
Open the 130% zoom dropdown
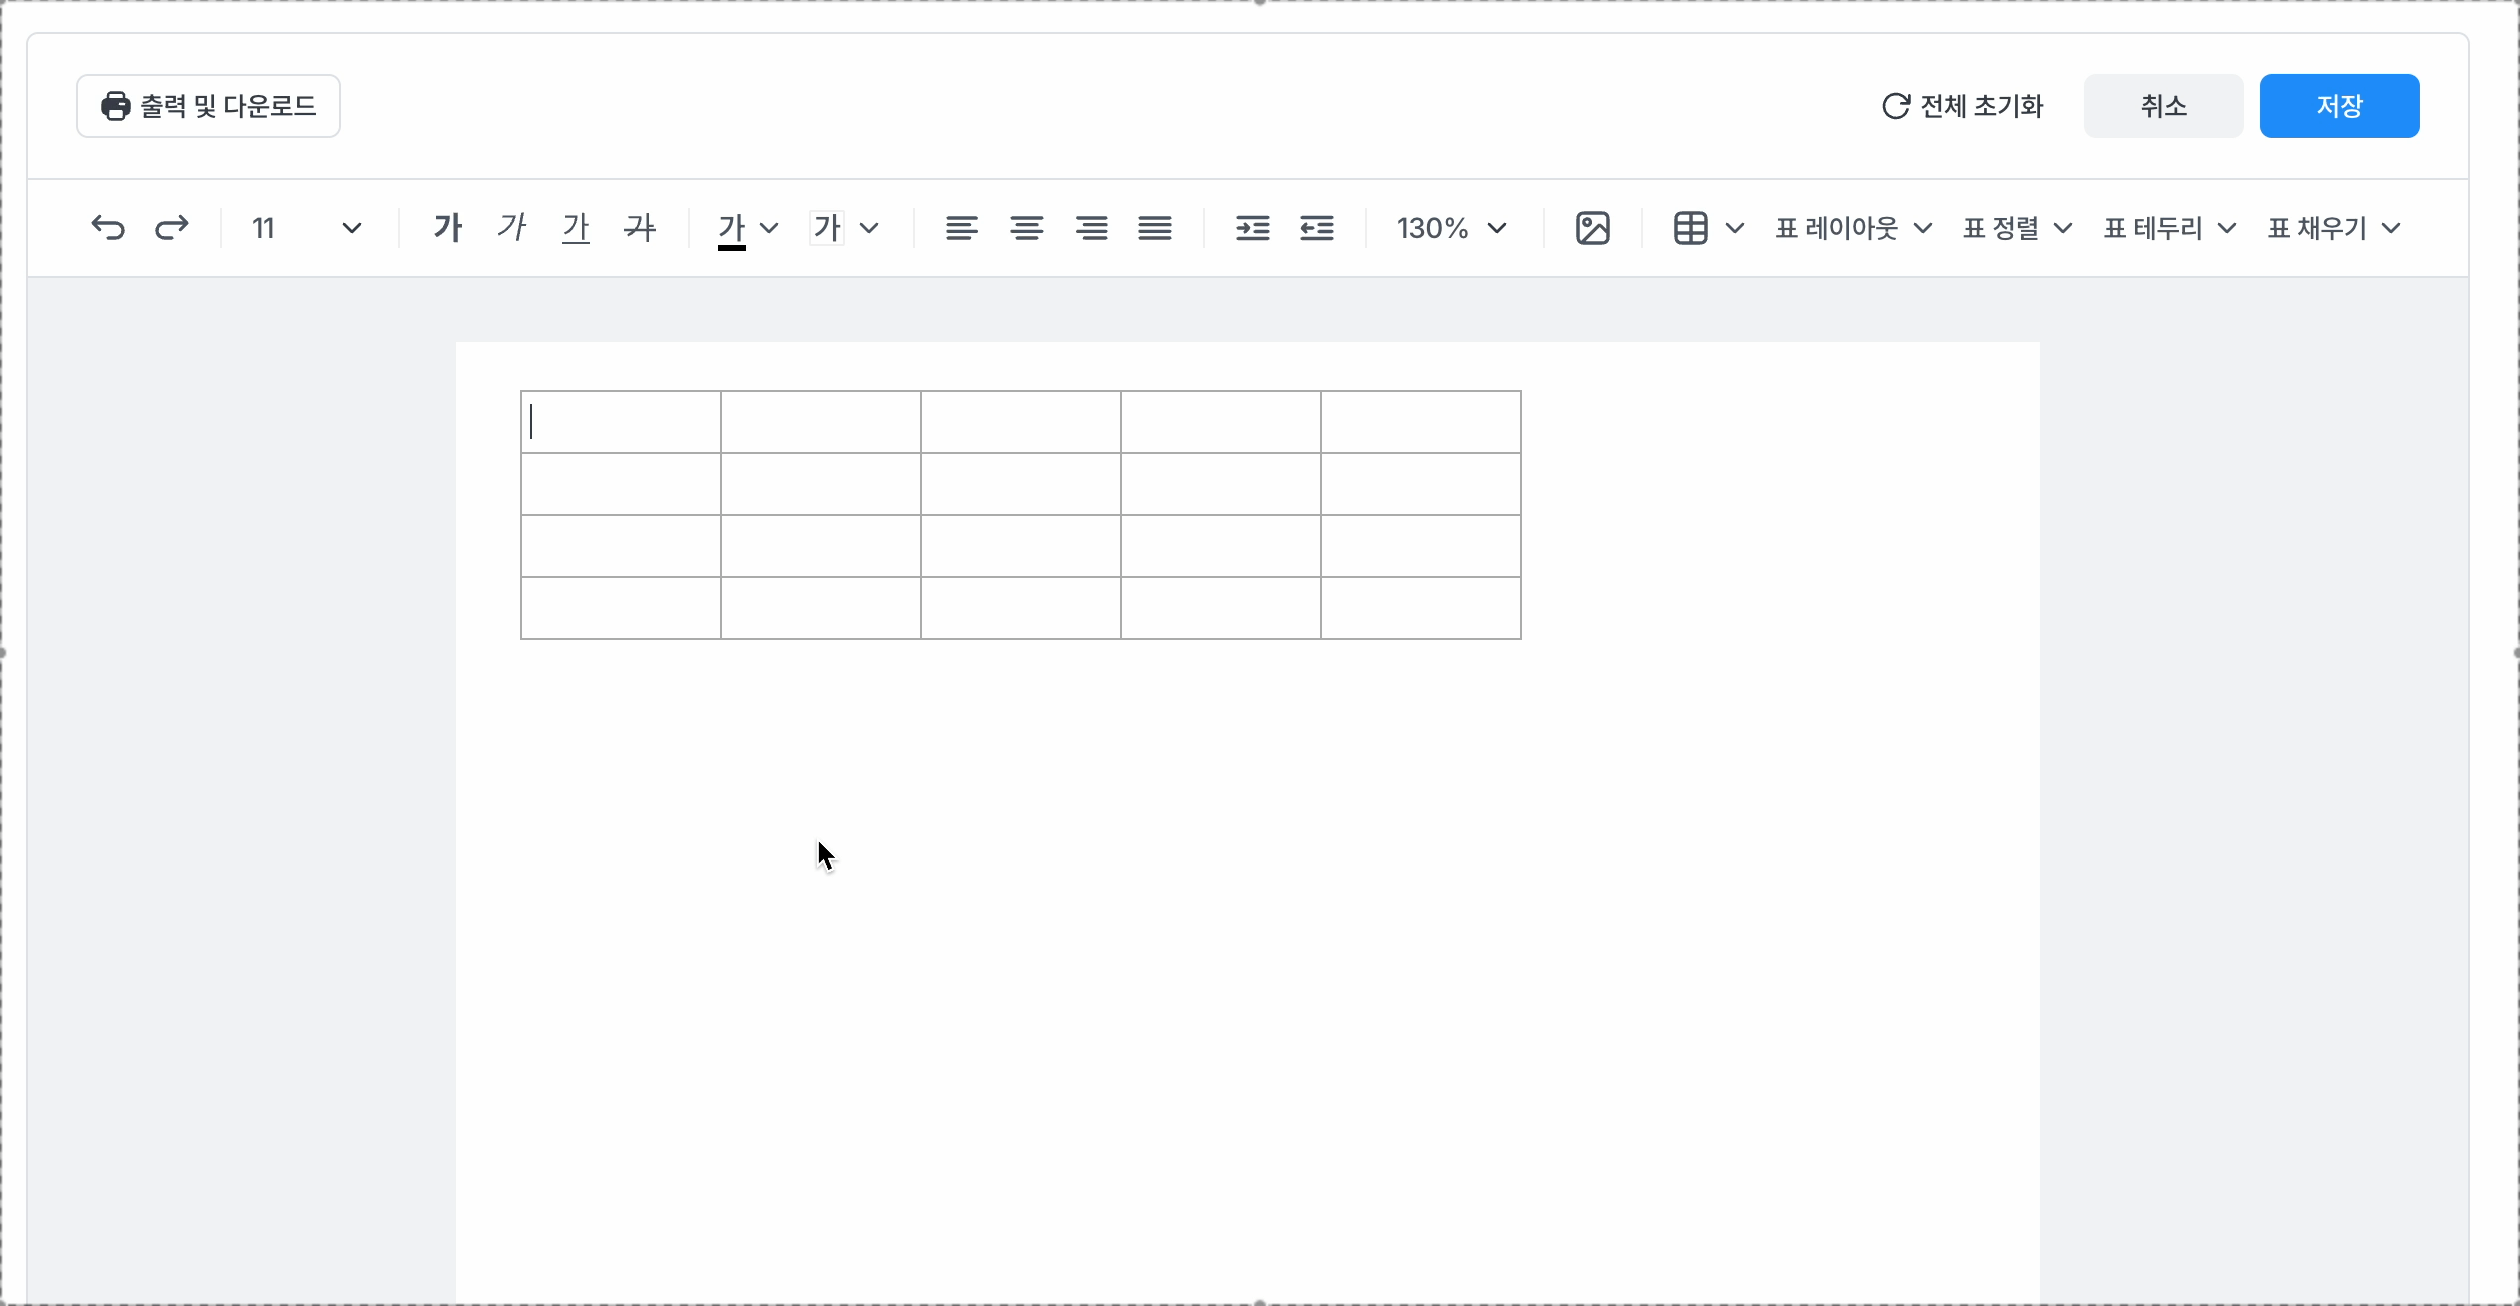pos(1451,228)
